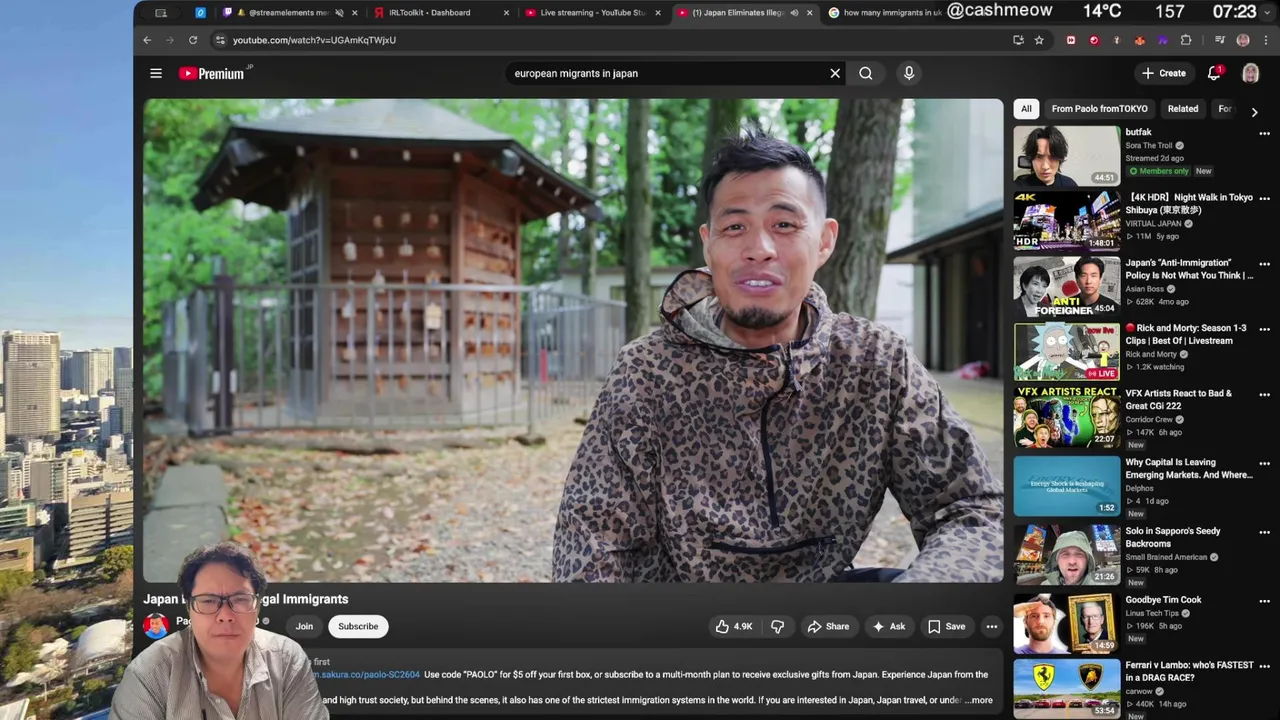Open options for VFX Artists React video
1280x720 pixels.
(1264, 394)
